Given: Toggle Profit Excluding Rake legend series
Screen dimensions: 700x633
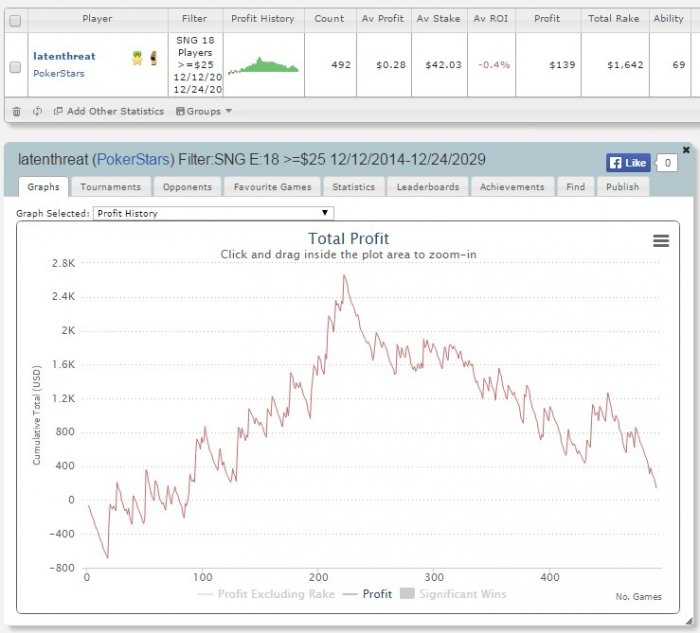Looking at the screenshot, I should pyautogui.click(x=266, y=594).
